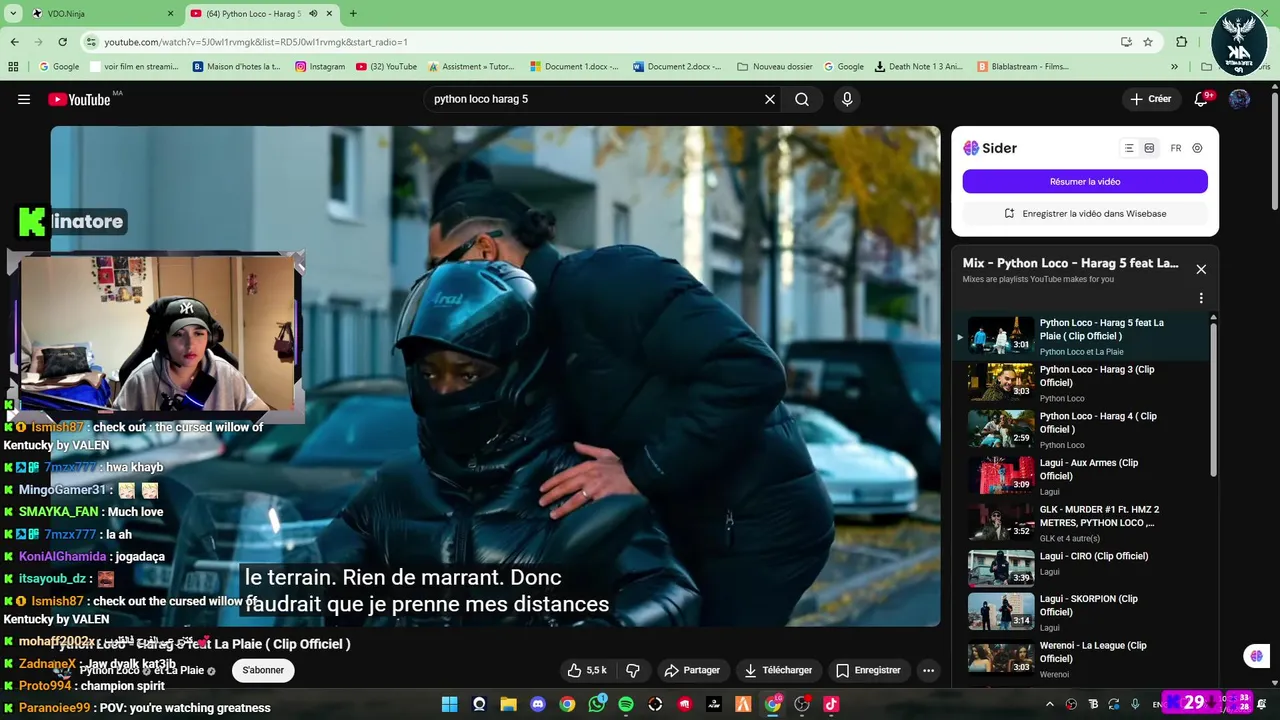Select Lagui - SKORPION in playlist
The image size is (1280, 720).
click(1080, 612)
